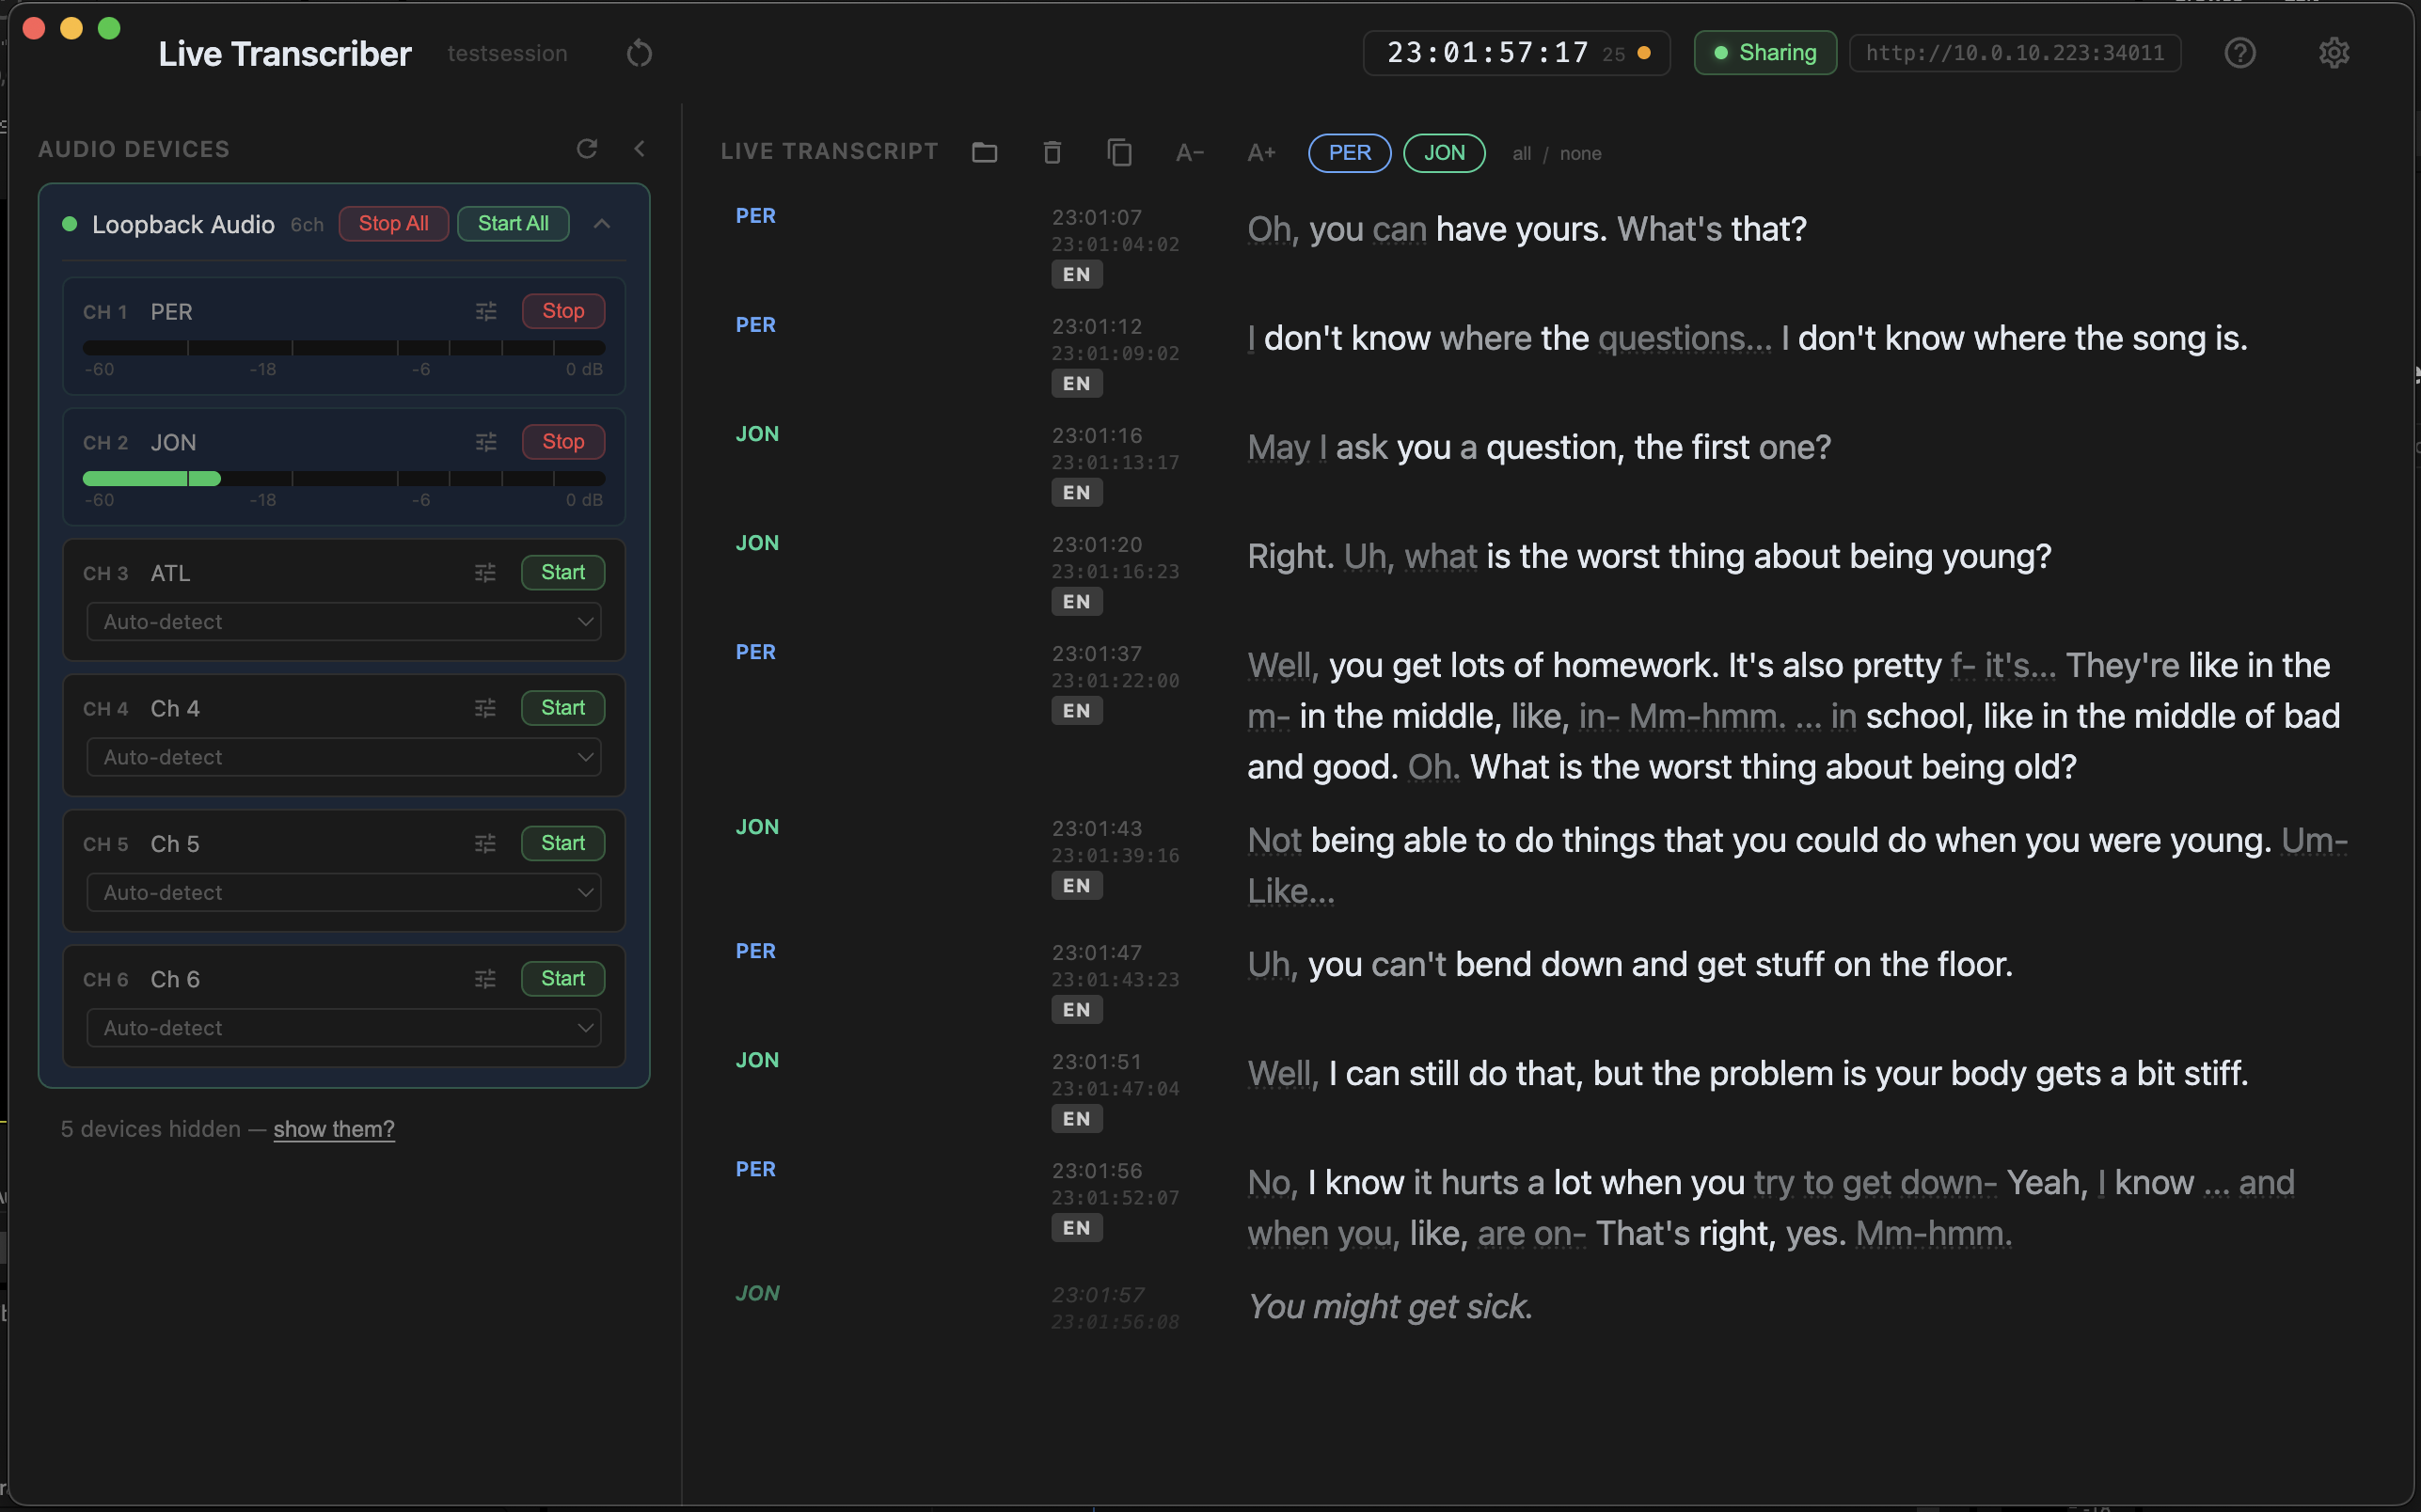Open CH 1 PER channel settings sliders icon
This screenshot has height=1512, width=2421.
point(486,312)
